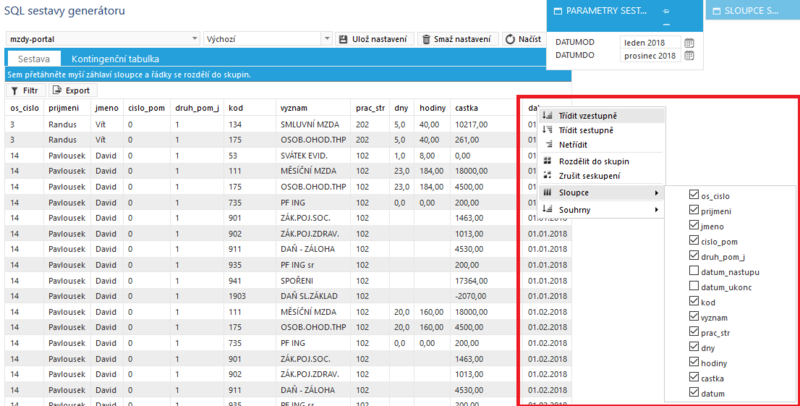Viewport: 800px width, 406px height.
Task: Uncheck the druh_pom_j column checkbox
Action: tap(693, 255)
